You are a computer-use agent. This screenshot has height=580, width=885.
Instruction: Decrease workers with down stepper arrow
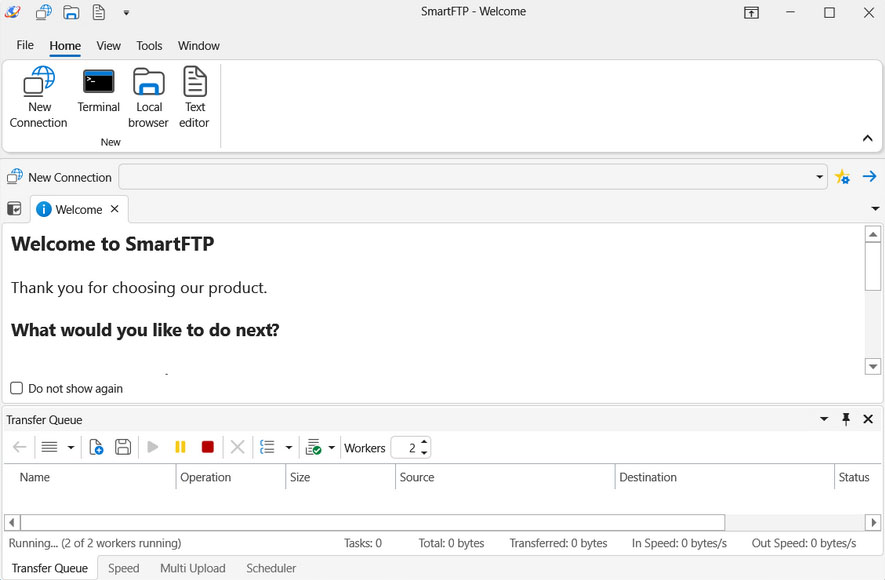click(x=424, y=453)
